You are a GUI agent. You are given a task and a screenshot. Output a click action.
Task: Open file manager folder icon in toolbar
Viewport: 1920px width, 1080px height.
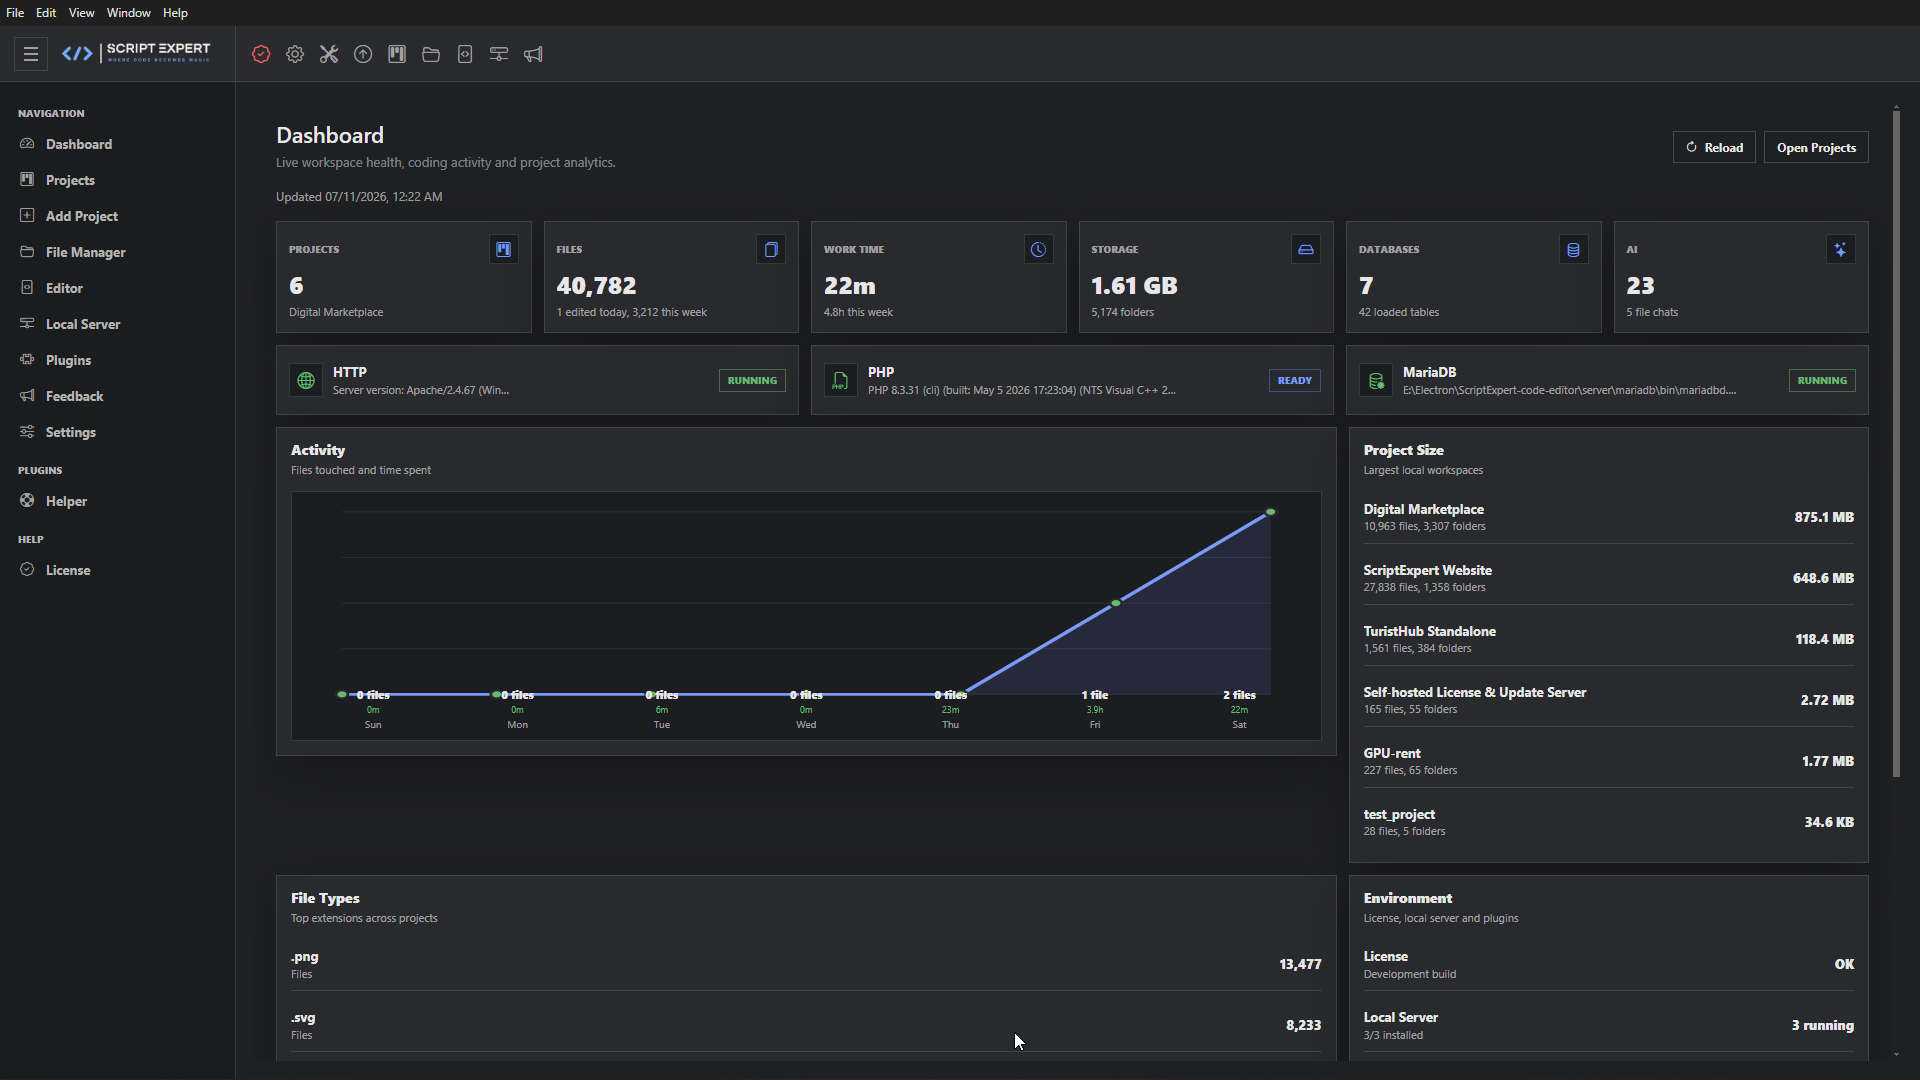(x=431, y=54)
